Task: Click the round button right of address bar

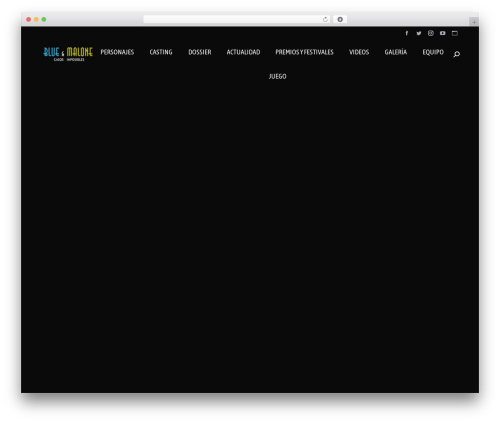Action: point(340,19)
